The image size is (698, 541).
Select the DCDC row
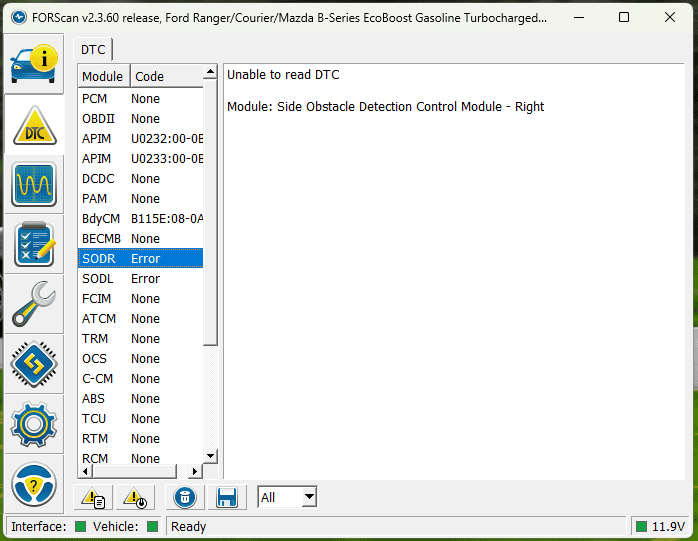pyautogui.click(x=141, y=179)
